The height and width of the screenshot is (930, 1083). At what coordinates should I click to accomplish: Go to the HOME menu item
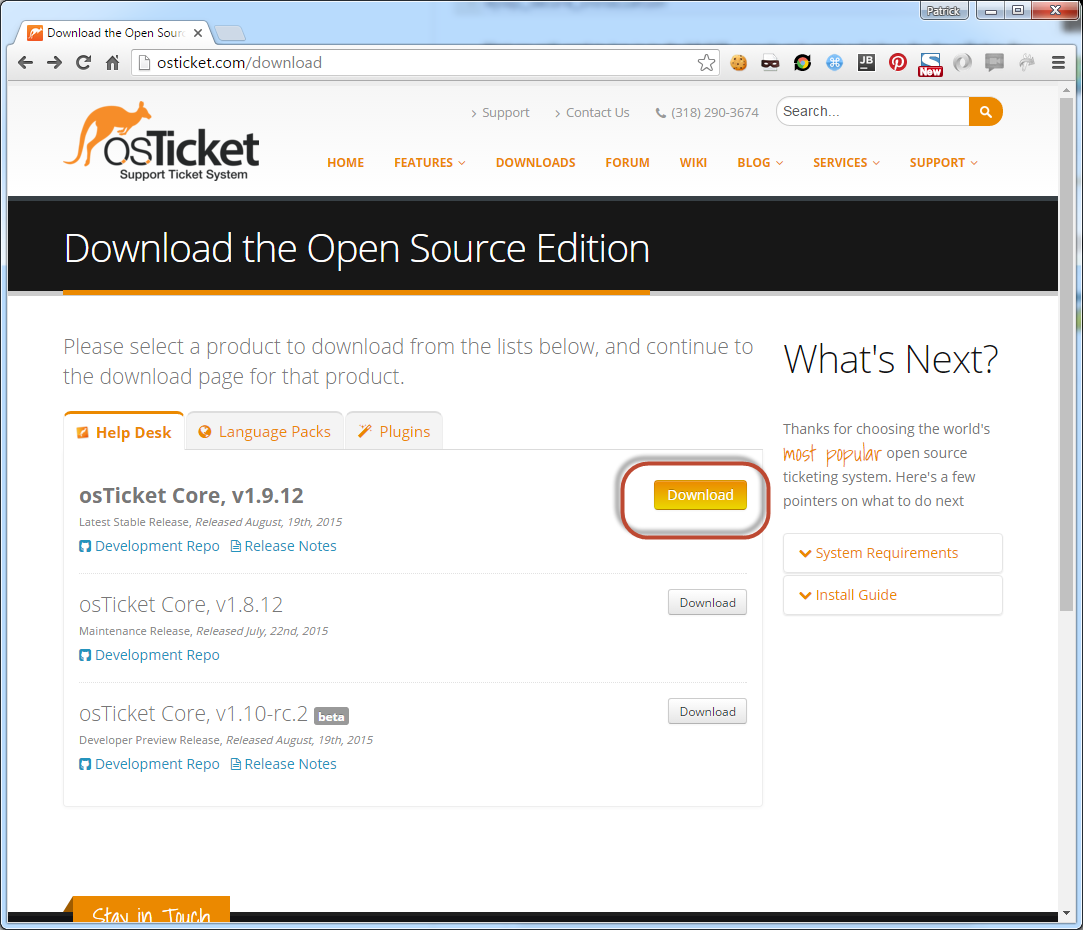(345, 162)
